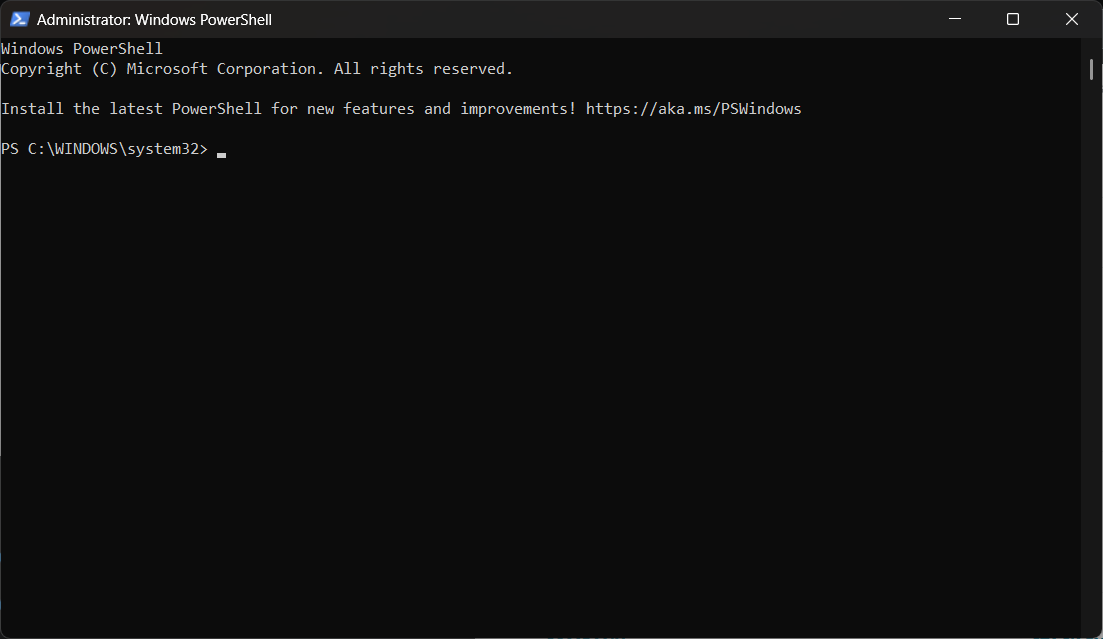Image resolution: width=1103 pixels, height=639 pixels.
Task: Click the install latest PowerShell message line
Action: click(290, 108)
